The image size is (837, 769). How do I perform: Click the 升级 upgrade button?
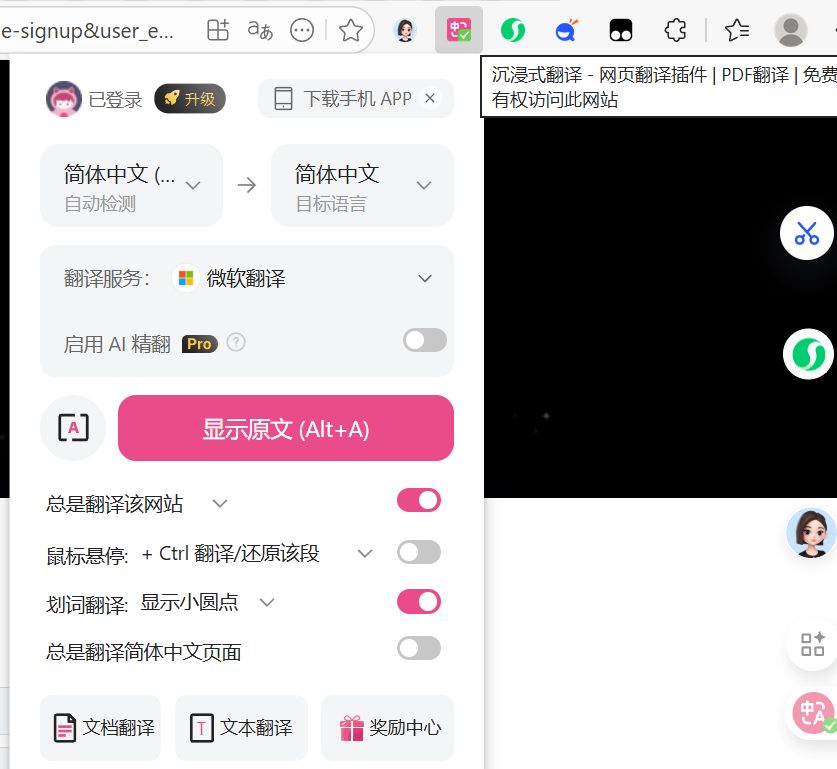pos(190,99)
